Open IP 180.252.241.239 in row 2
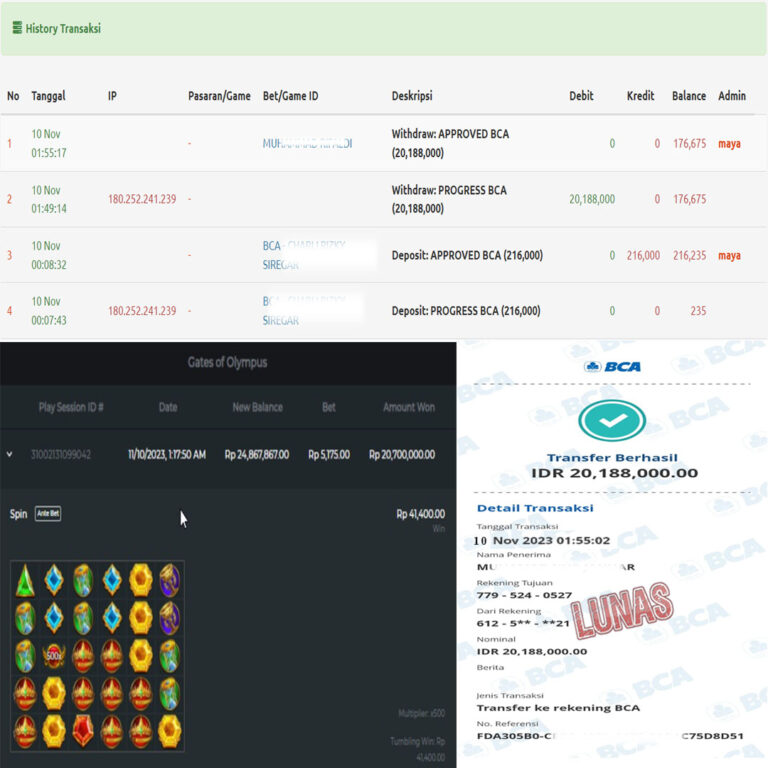The width and height of the screenshot is (768, 768). click(142, 199)
